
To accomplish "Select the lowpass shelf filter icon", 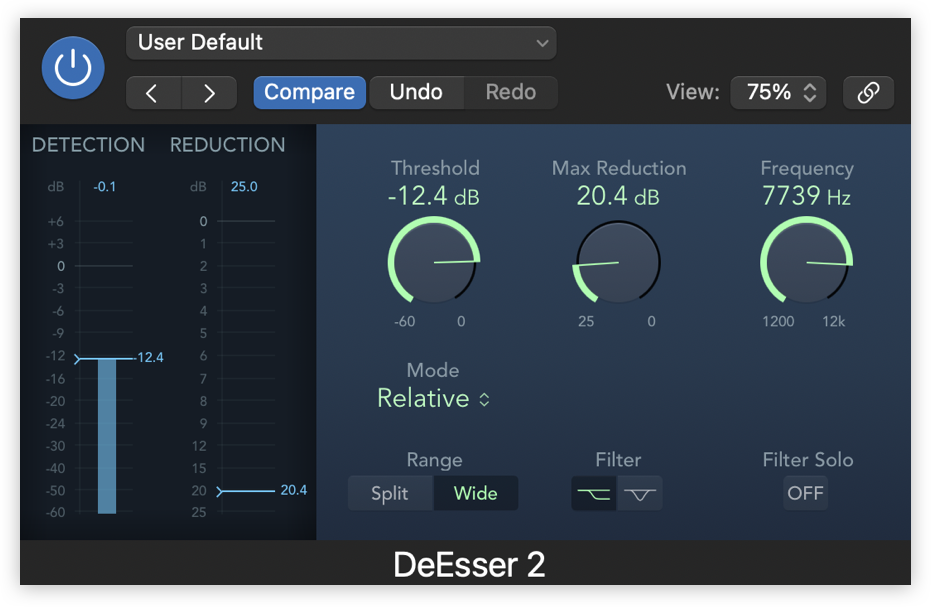I will [x=594, y=494].
